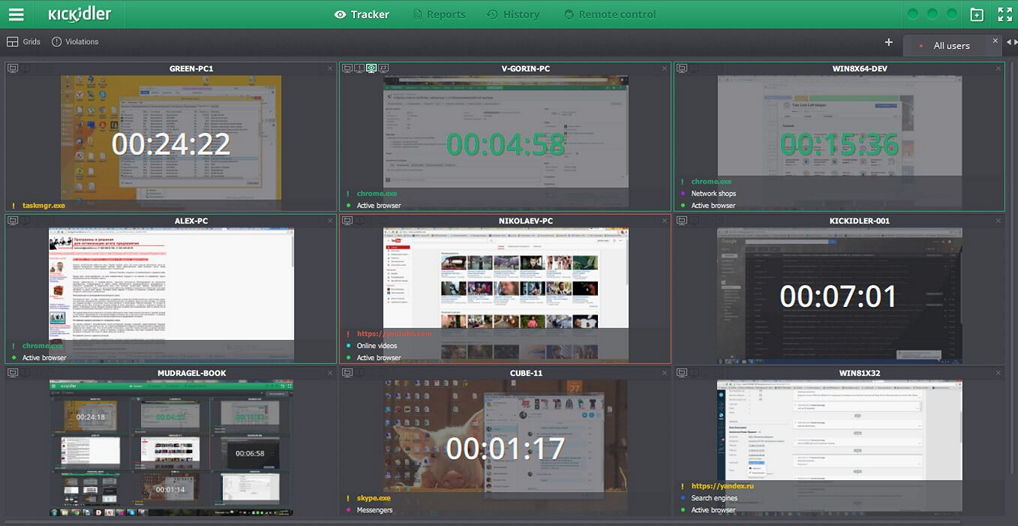The height and width of the screenshot is (526, 1018).
Task: Close the All users tab
Action: (995, 40)
